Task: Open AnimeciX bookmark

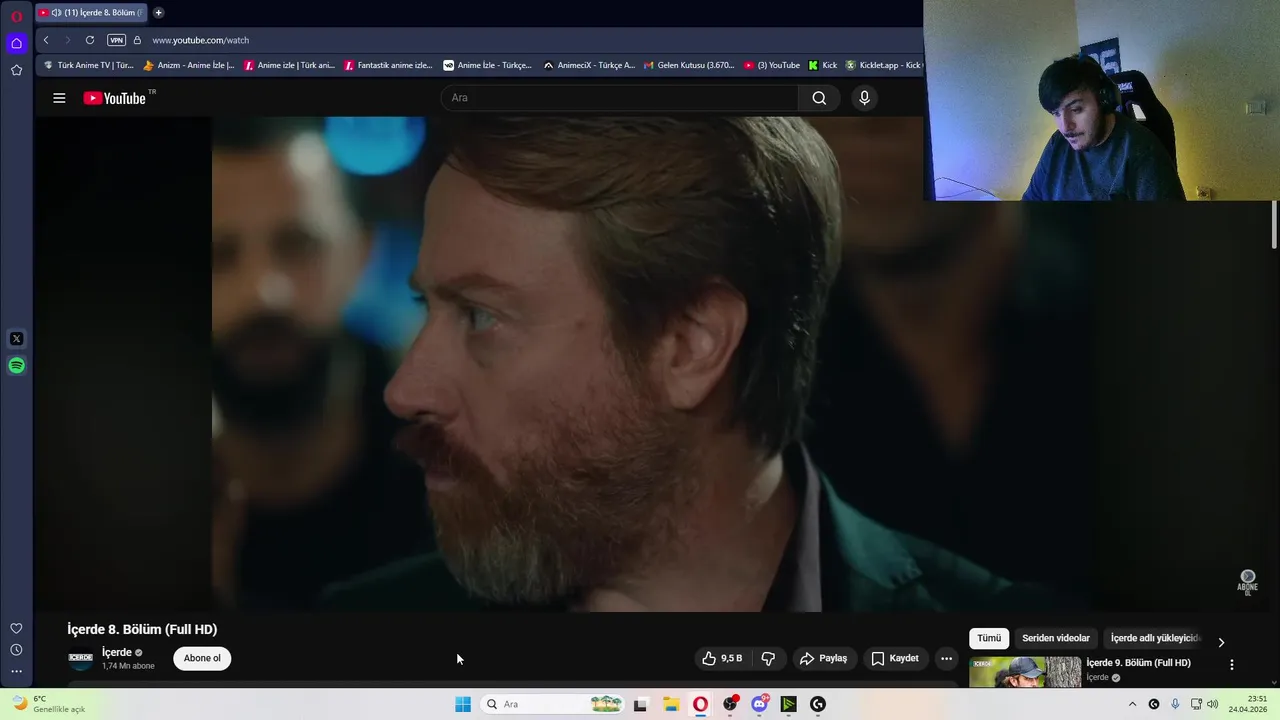Action: (x=589, y=65)
